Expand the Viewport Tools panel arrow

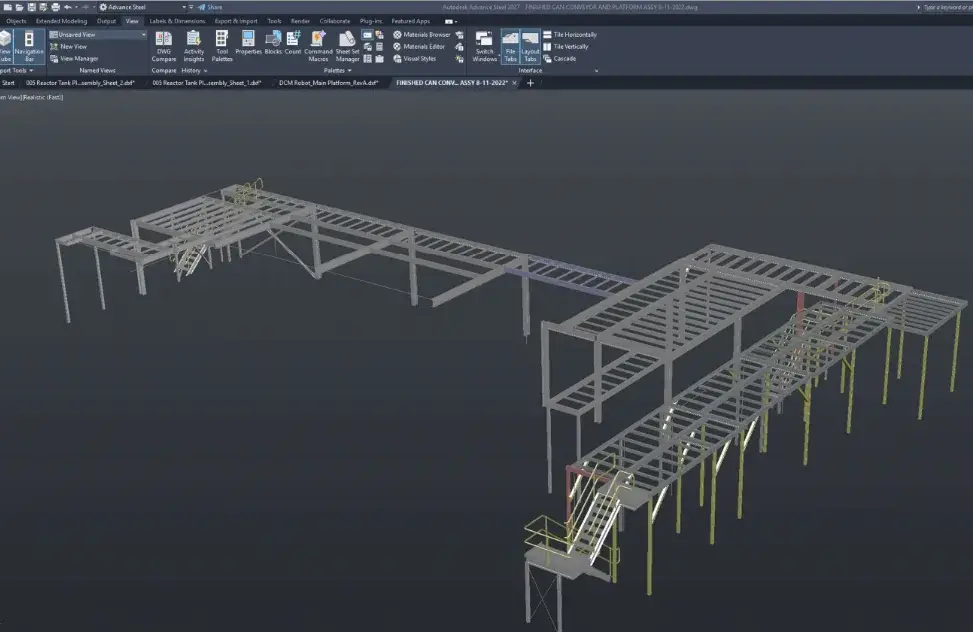coord(31,71)
